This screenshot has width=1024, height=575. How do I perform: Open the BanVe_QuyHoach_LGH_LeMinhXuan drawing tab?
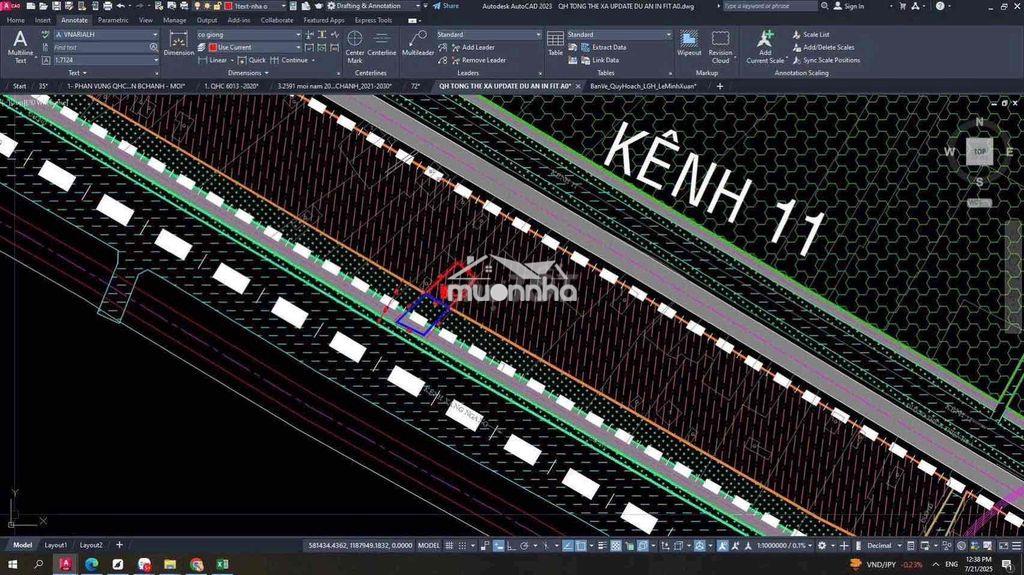tap(643, 86)
